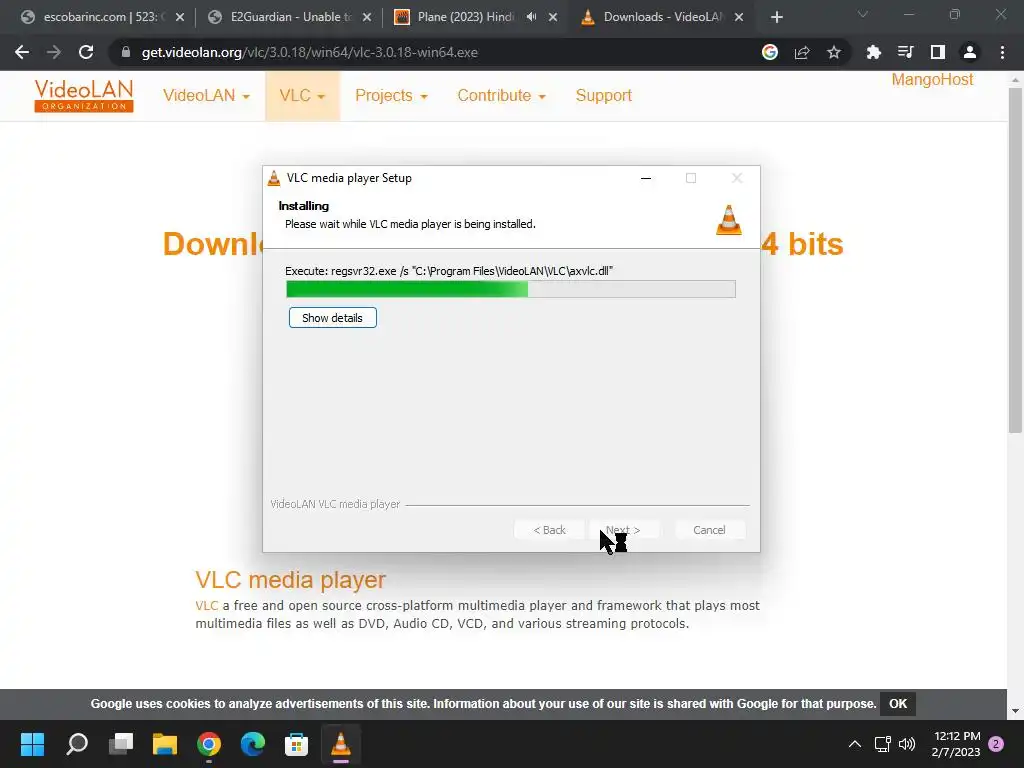Mute the Plane (2023) tab audio
Image resolution: width=1024 pixels, height=768 pixels.
(532, 17)
